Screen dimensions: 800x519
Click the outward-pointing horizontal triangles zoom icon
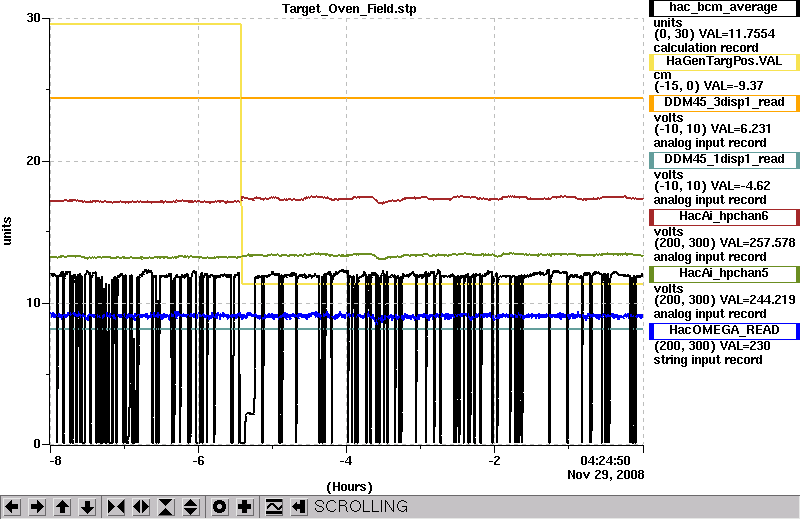click(x=141, y=507)
